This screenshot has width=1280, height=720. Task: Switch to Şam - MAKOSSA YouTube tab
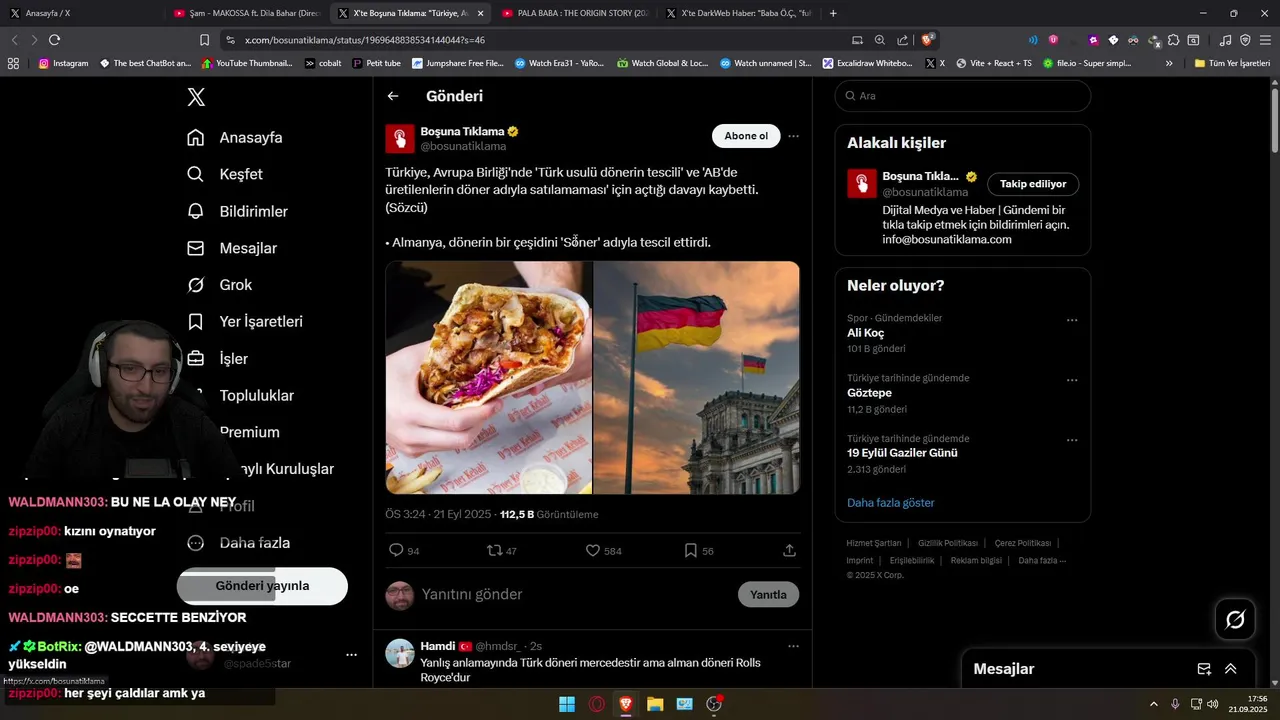coord(247,13)
